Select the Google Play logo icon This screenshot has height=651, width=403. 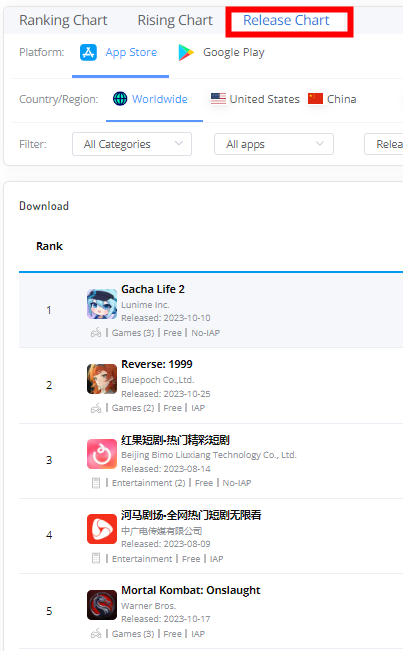pyautogui.click(x=186, y=53)
